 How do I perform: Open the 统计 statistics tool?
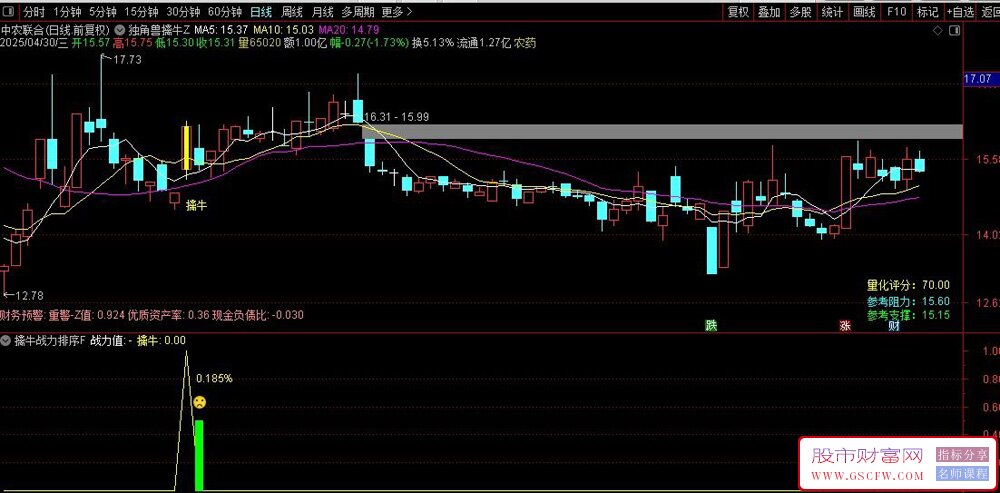pos(832,11)
